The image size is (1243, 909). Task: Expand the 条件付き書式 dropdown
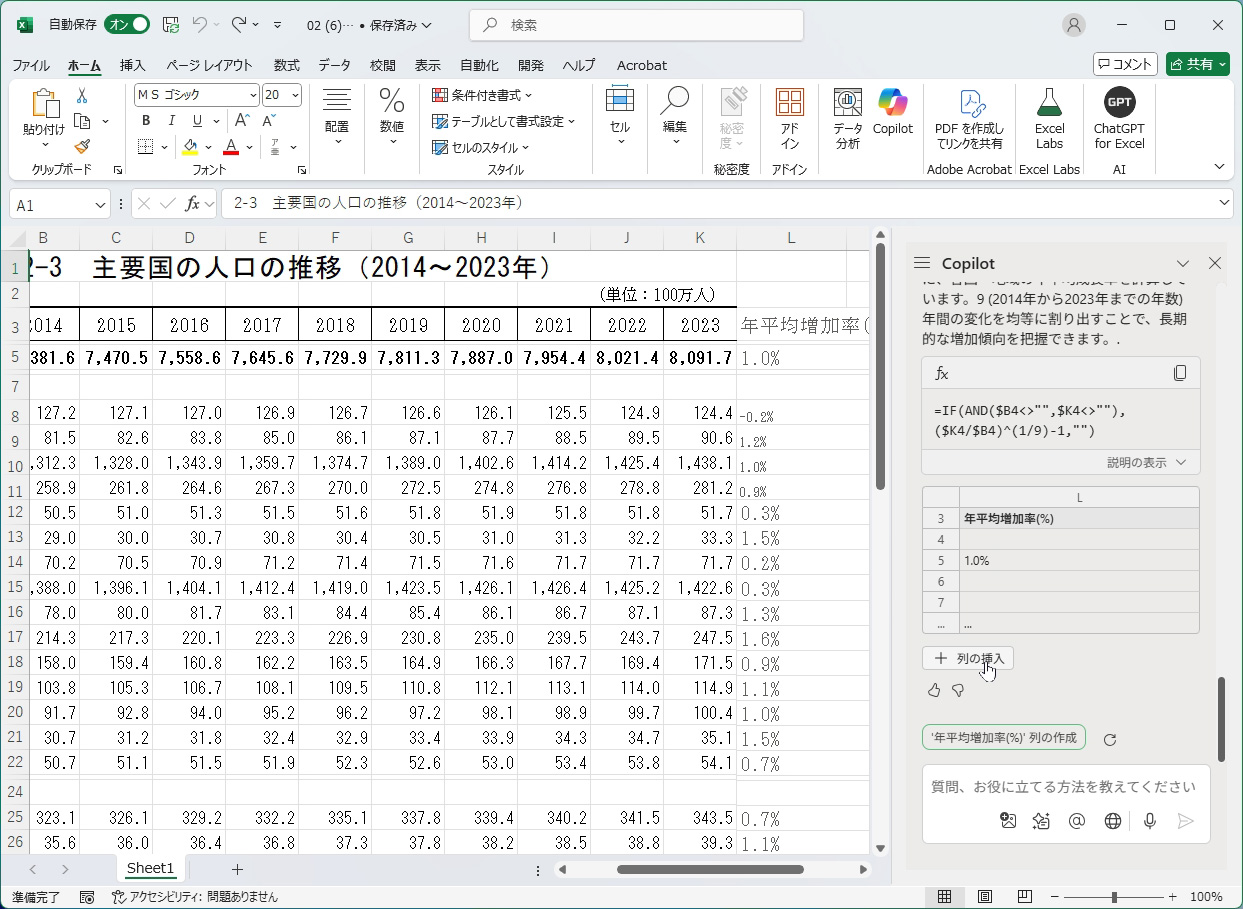point(483,95)
